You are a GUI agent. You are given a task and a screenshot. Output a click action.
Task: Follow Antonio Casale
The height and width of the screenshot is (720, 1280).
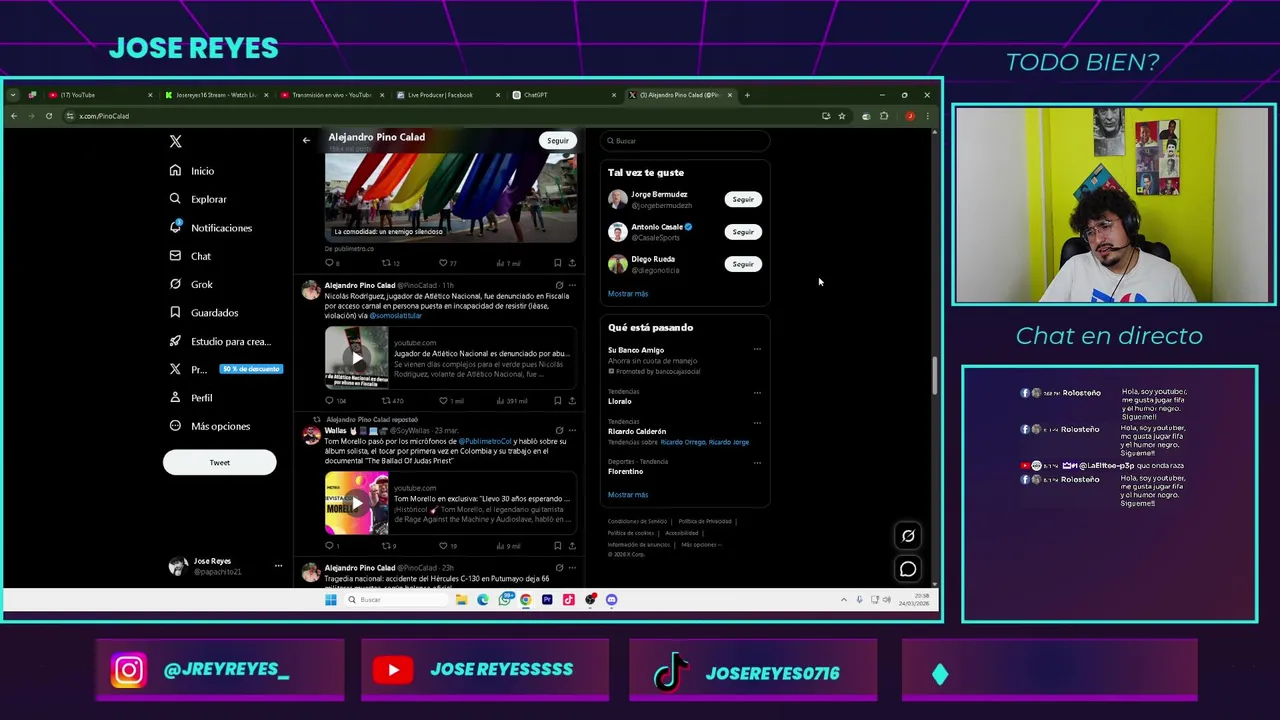click(743, 231)
